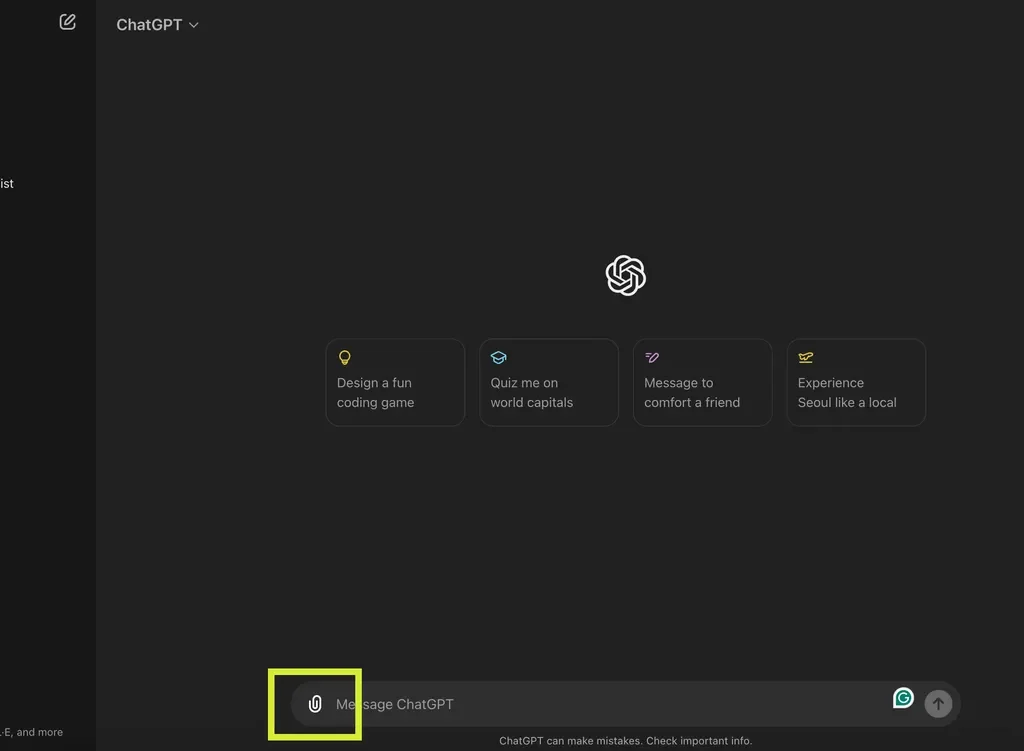Viewport: 1024px width, 751px height.
Task: Open the ChatGPT model selector dropdown
Action: (x=157, y=25)
